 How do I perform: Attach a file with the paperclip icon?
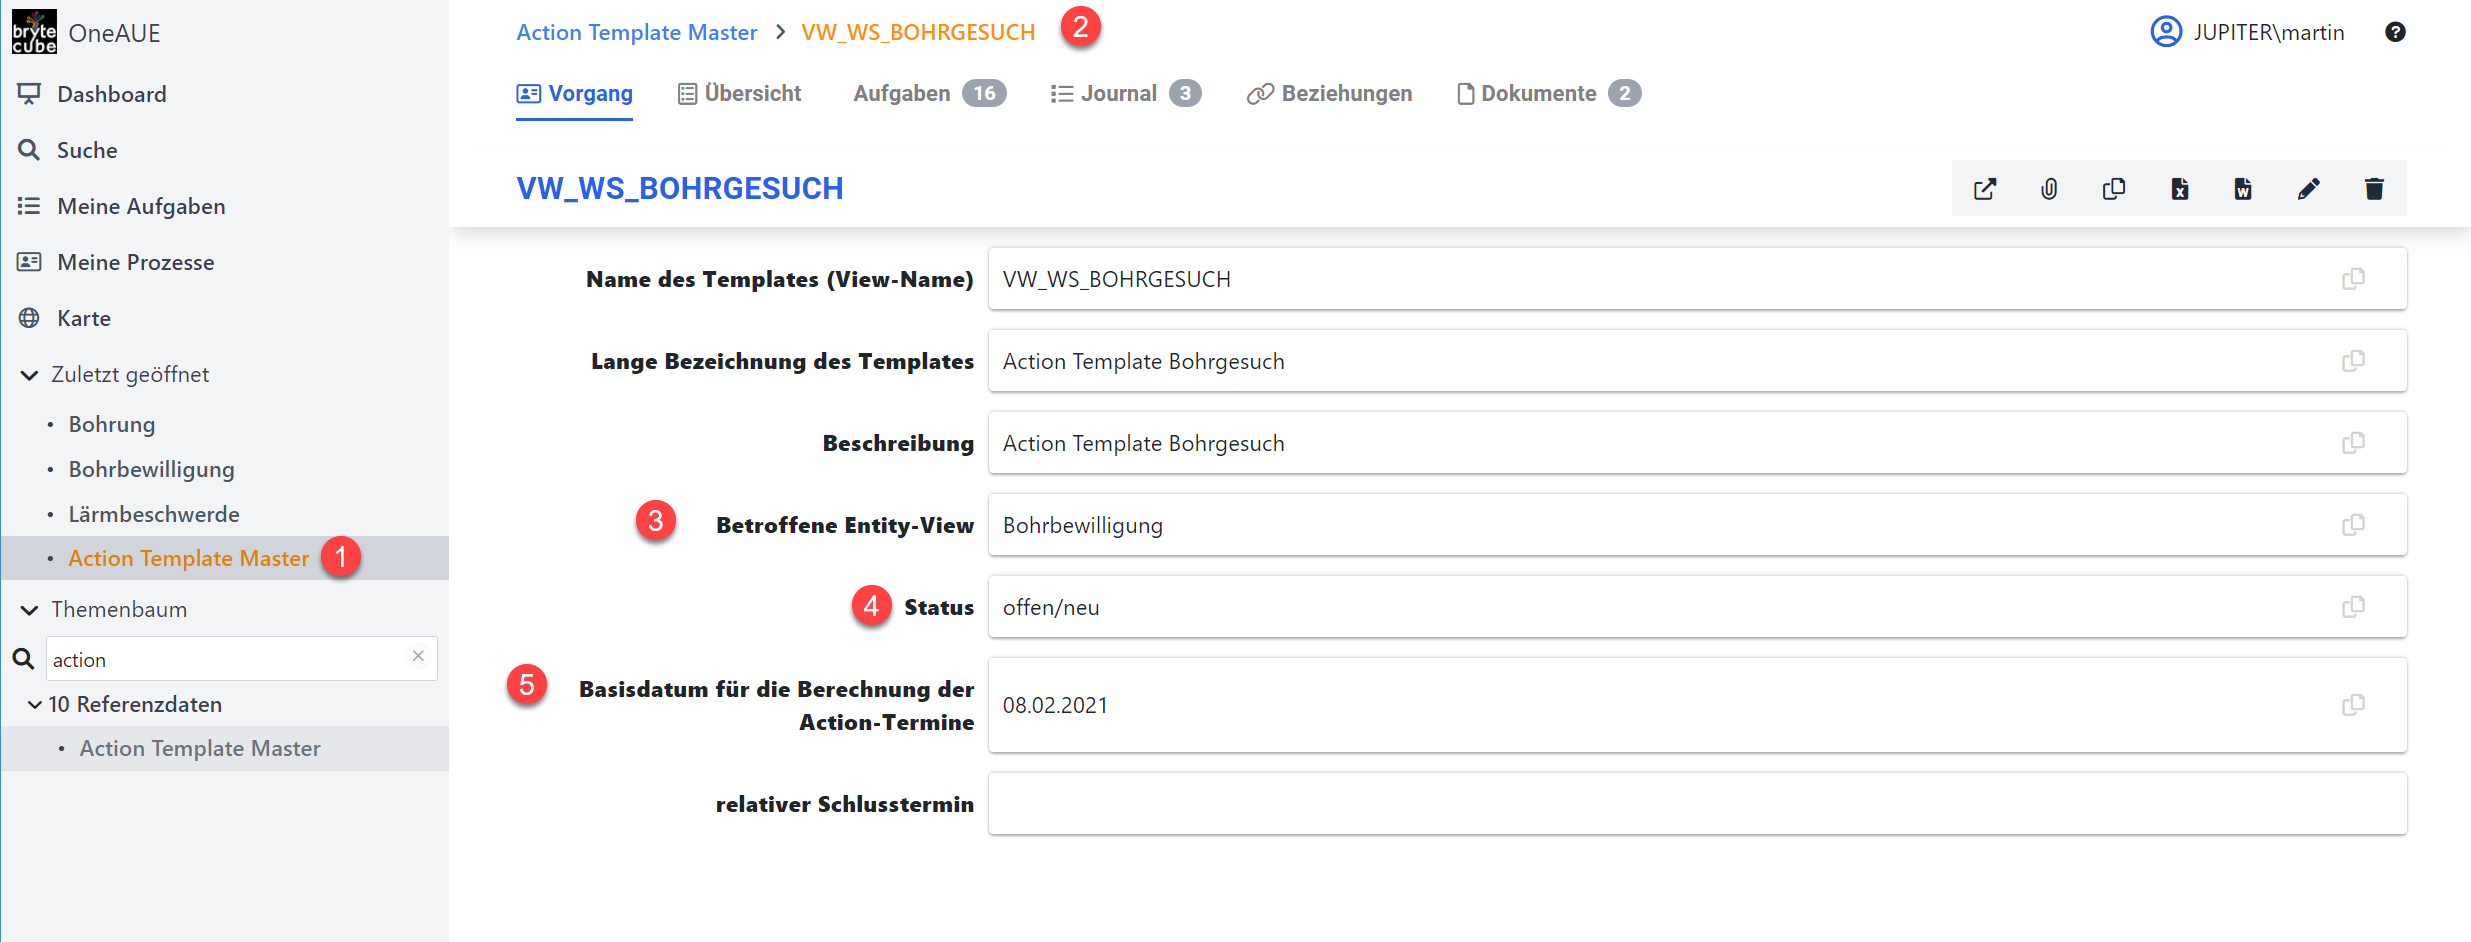coord(2049,189)
